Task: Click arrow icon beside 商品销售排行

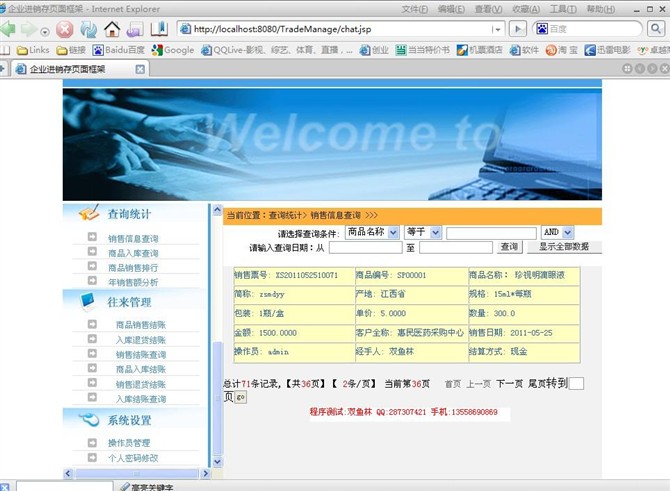Action: pos(92,265)
